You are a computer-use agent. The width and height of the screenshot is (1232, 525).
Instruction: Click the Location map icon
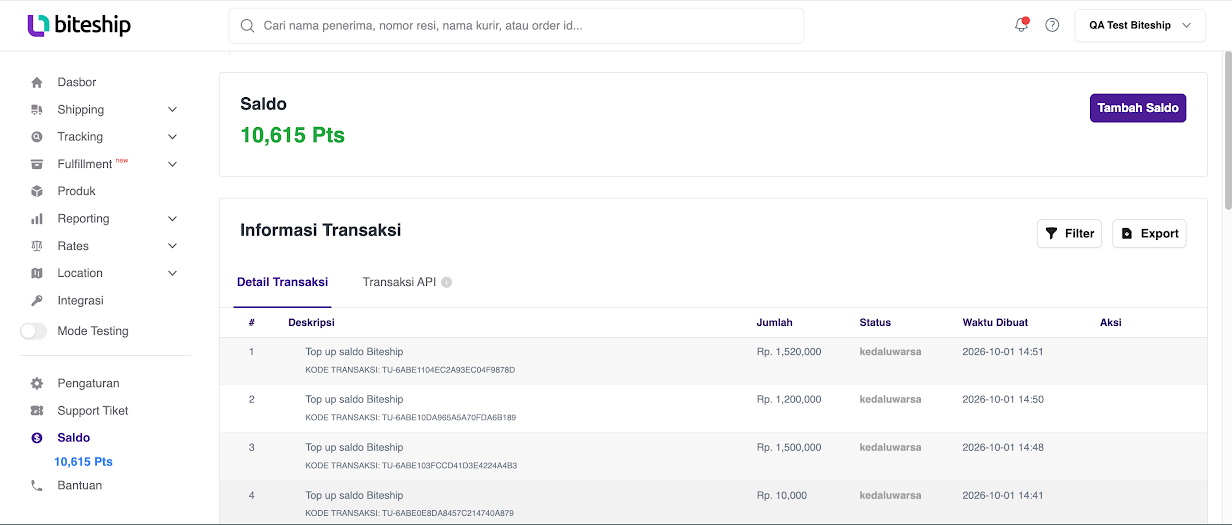pos(37,273)
